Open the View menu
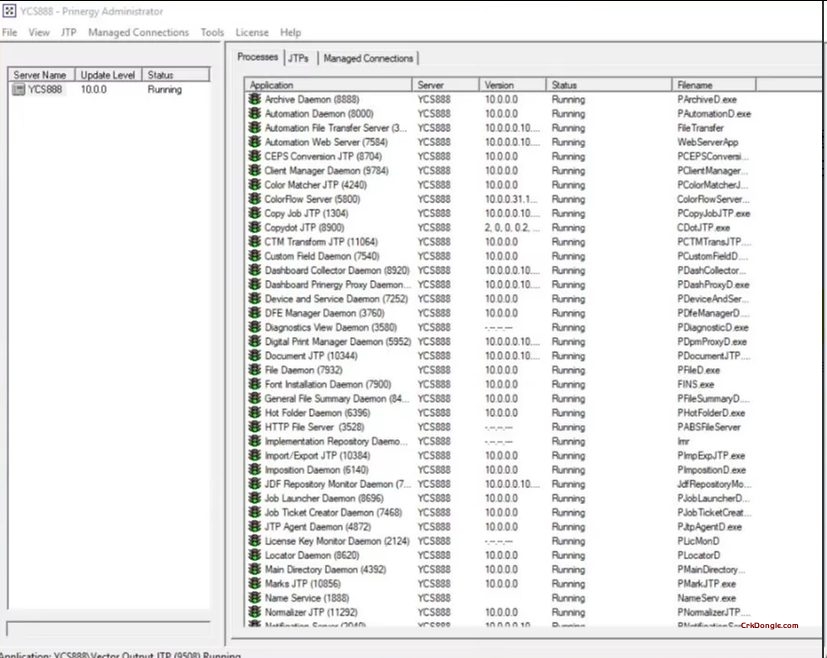 coord(39,32)
